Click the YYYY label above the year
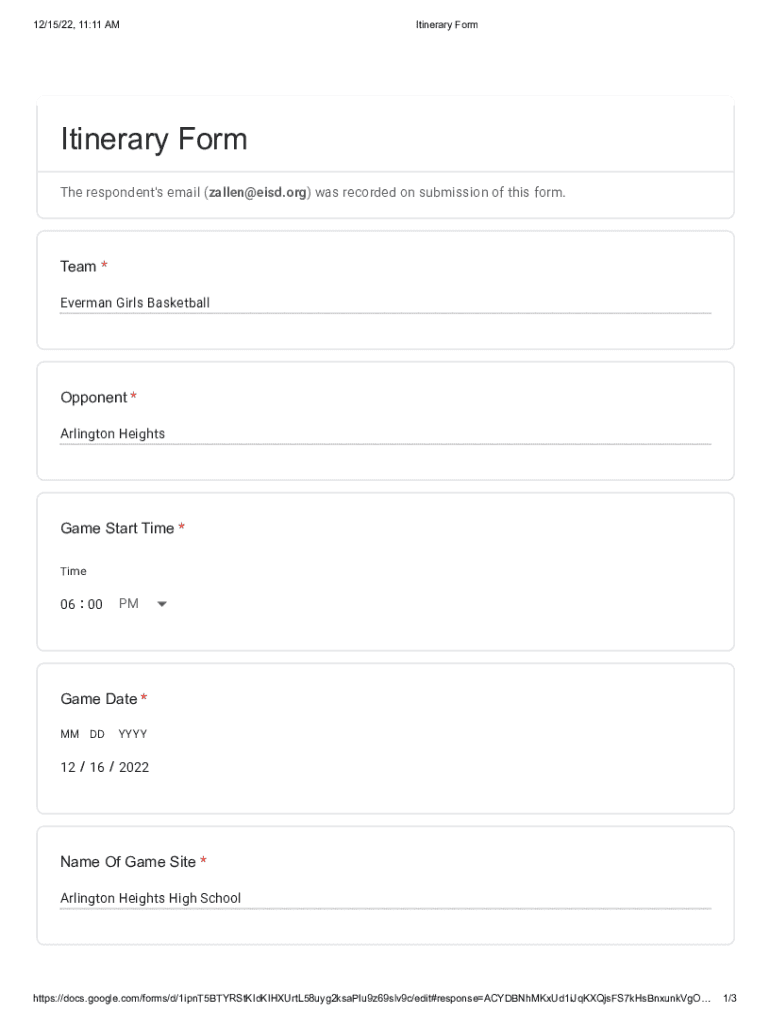This screenshot has height=1024, width=770. click(x=132, y=734)
